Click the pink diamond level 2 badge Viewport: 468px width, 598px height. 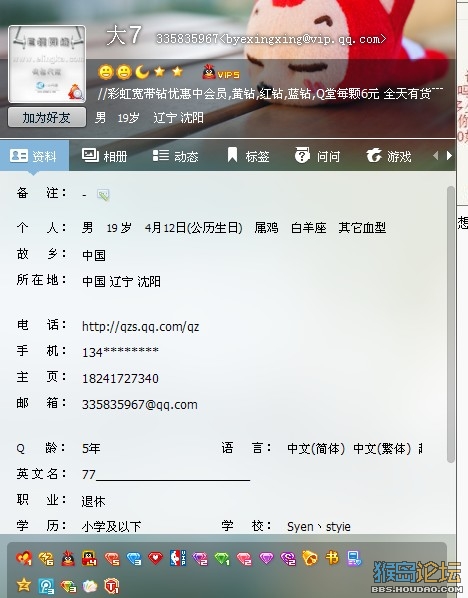tap(244, 559)
